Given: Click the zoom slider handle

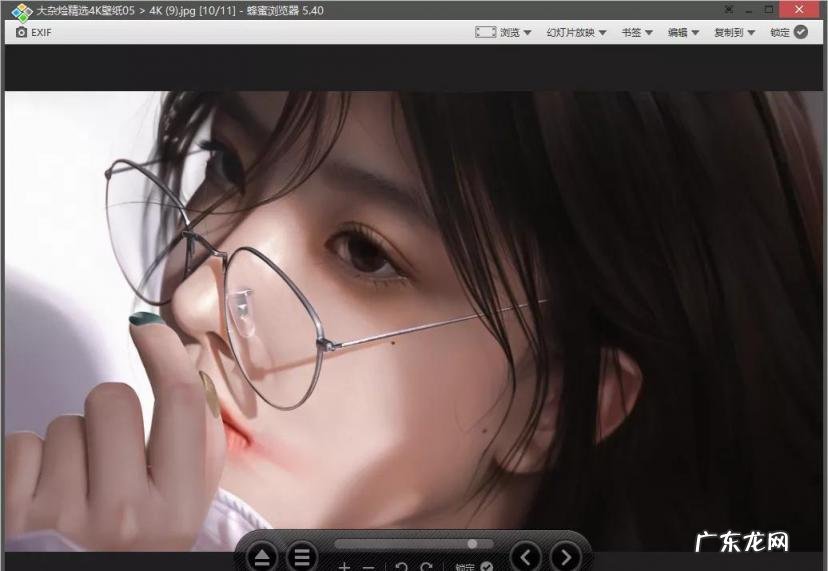Looking at the screenshot, I should click(x=472, y=544).
